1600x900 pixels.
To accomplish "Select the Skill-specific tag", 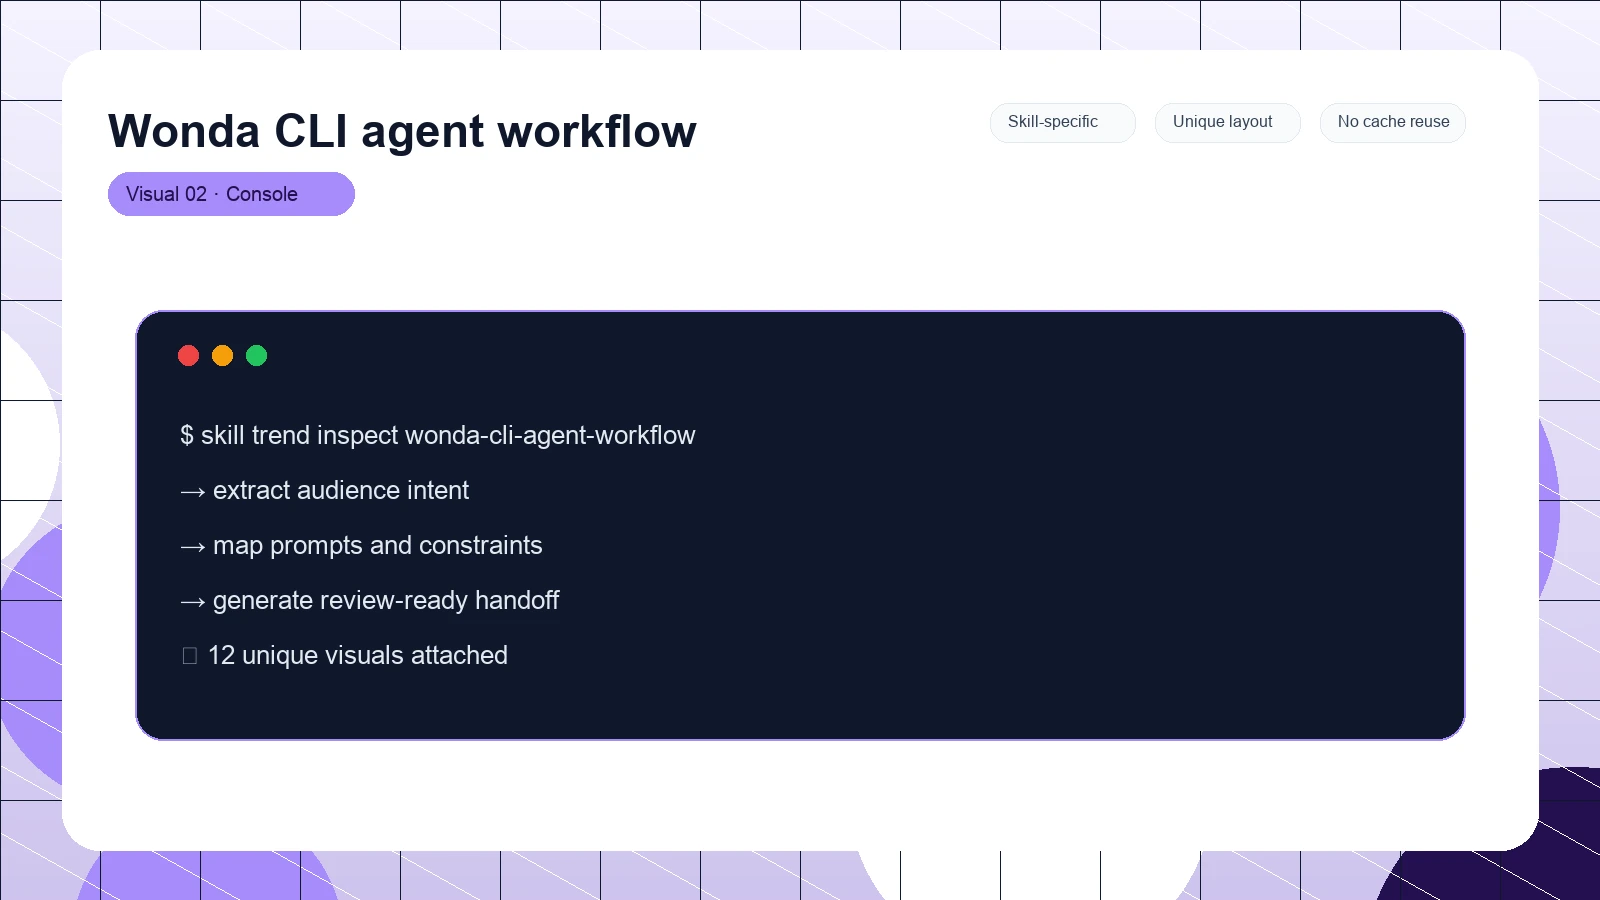I will (1062, 122).
